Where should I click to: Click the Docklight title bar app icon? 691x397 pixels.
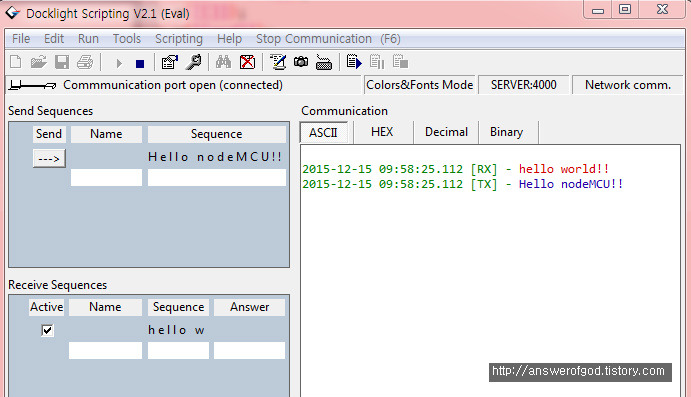12,12
